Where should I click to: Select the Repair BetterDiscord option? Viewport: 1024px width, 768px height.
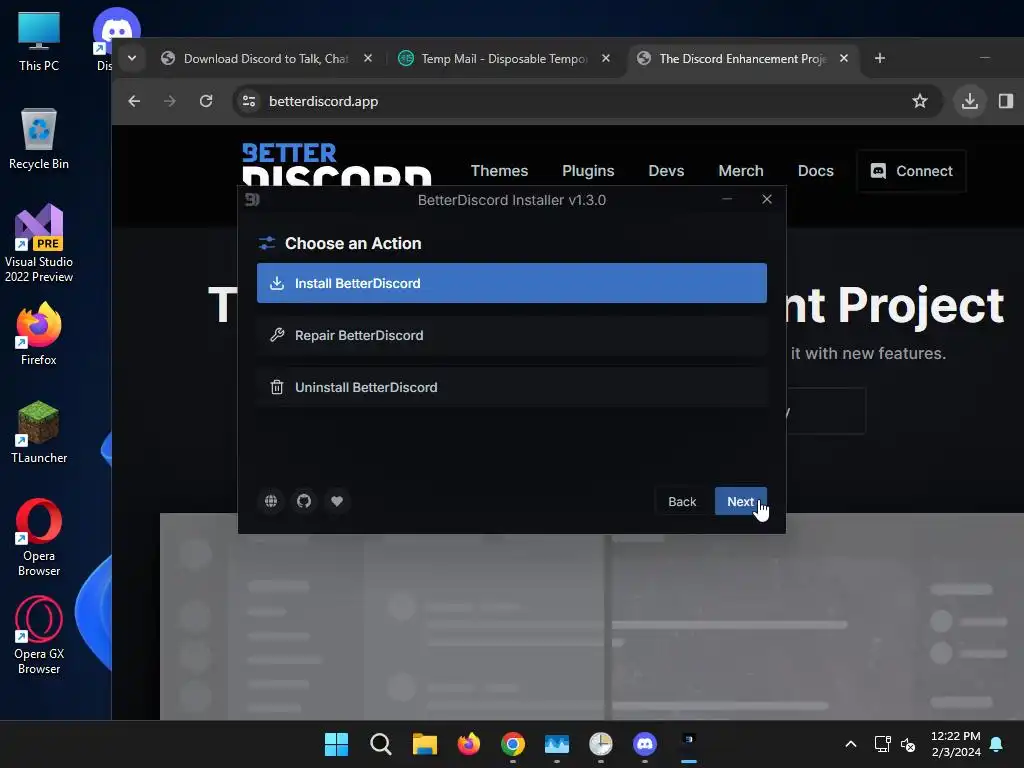pos(511,335)
